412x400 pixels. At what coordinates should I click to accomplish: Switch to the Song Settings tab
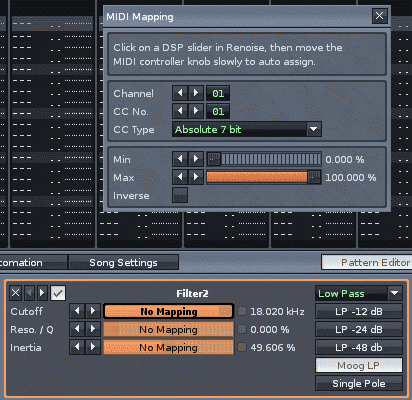point(123,263)
